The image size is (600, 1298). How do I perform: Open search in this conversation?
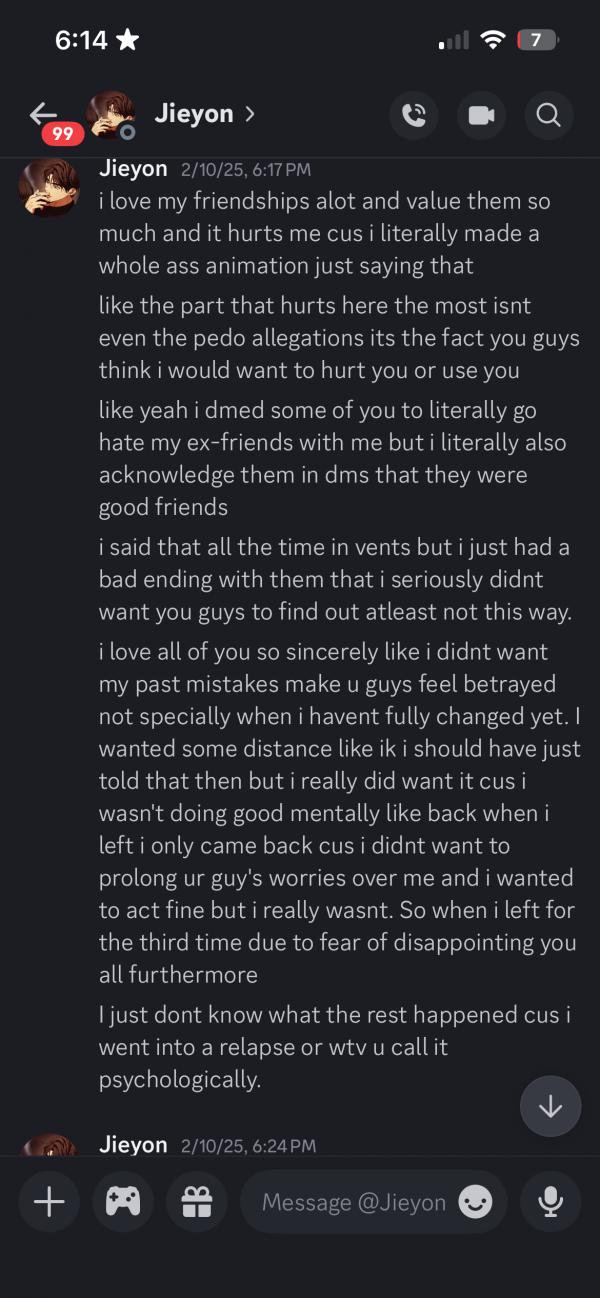548,115
